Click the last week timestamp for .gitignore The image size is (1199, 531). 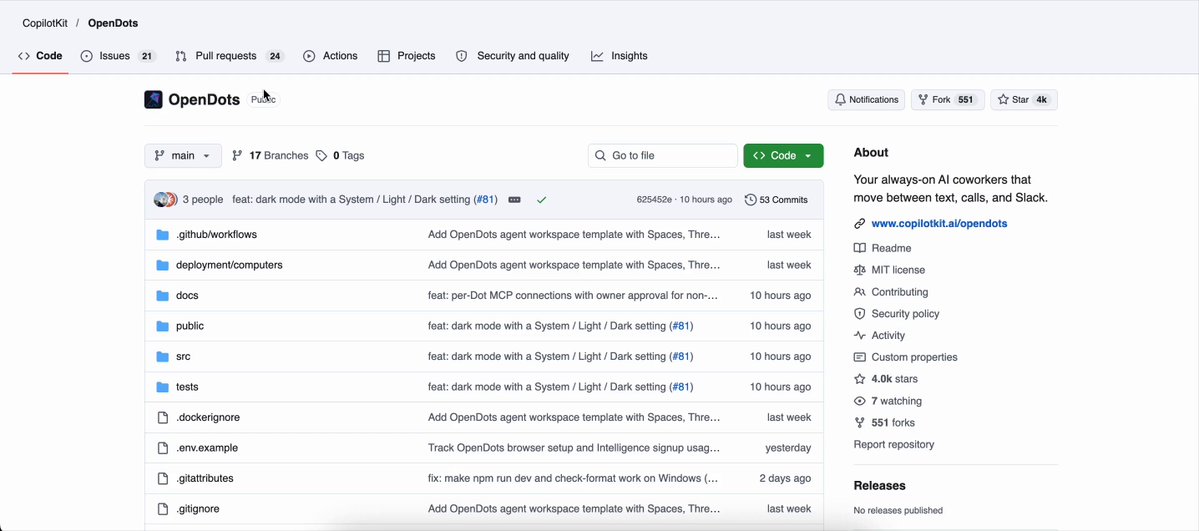coord(789,509)
